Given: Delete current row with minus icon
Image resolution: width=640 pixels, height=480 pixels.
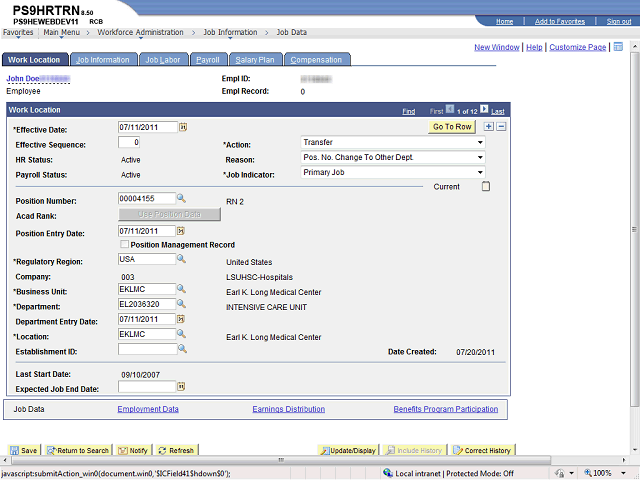Looking at the screenshot, I should click(x=501, y=127).
